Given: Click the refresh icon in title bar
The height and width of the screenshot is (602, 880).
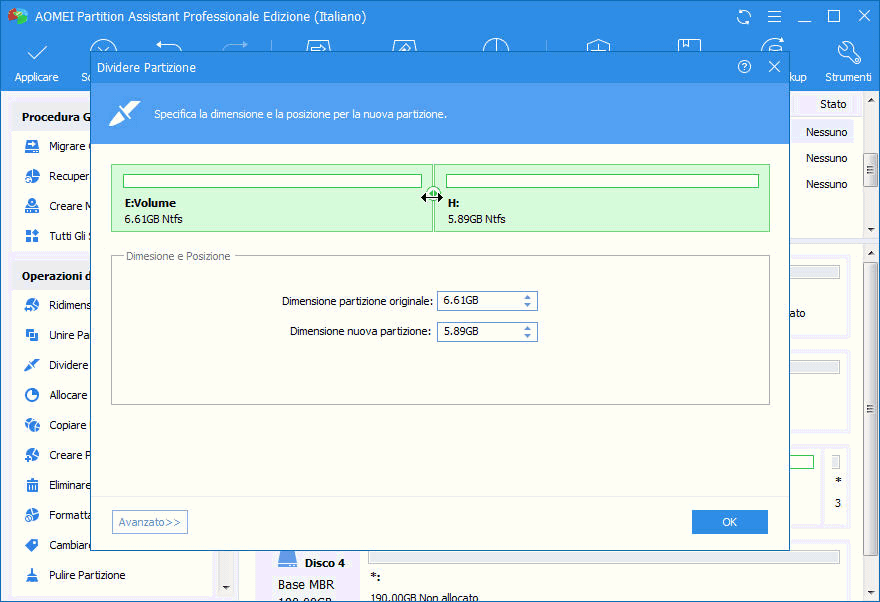Looking at the screenshot, I should coord(744,17).
